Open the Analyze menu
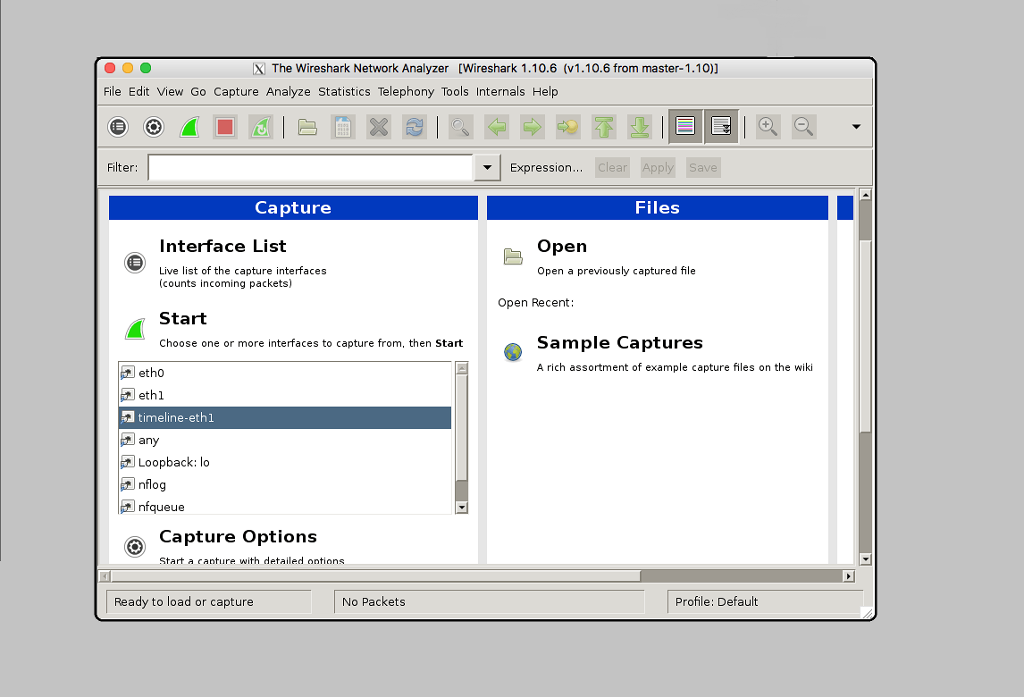Viewport: 1024px width, 697px height. [288, 91]
